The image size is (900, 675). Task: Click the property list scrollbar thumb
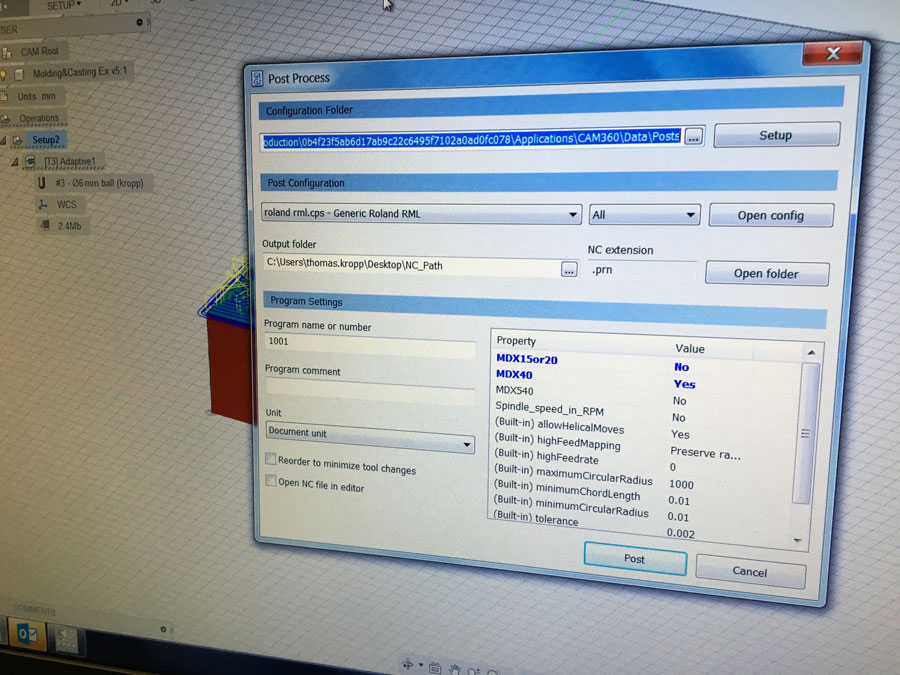[805, 434]
